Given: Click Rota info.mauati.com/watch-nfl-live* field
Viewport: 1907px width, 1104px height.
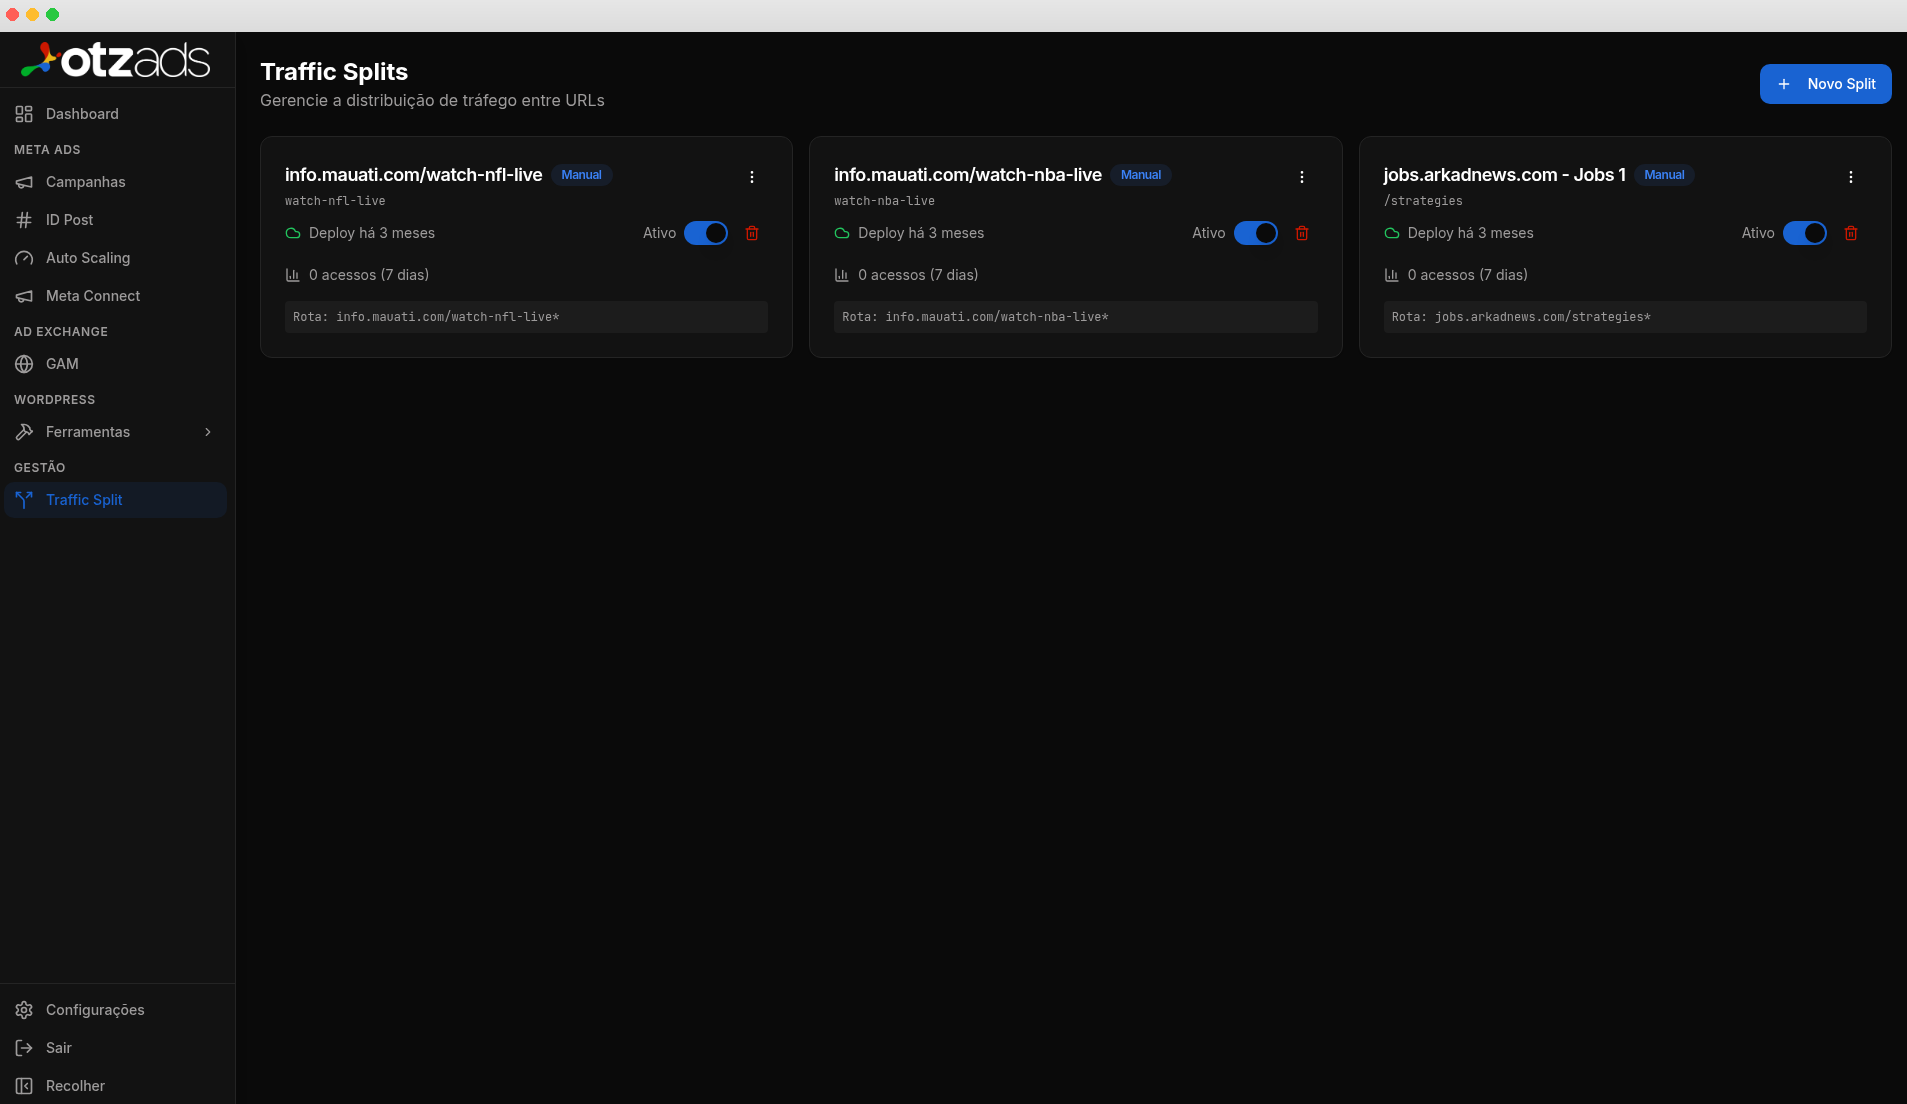Looking at the screenshot, I should click(x=526, y=317).
